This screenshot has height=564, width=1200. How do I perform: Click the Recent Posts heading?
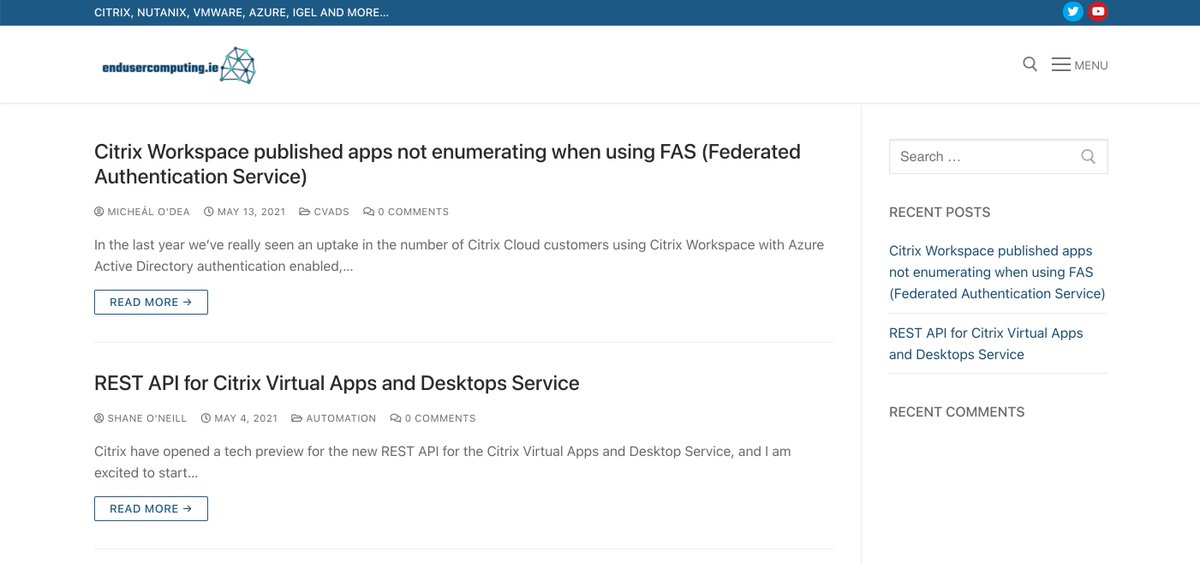(x=940, y=212)
